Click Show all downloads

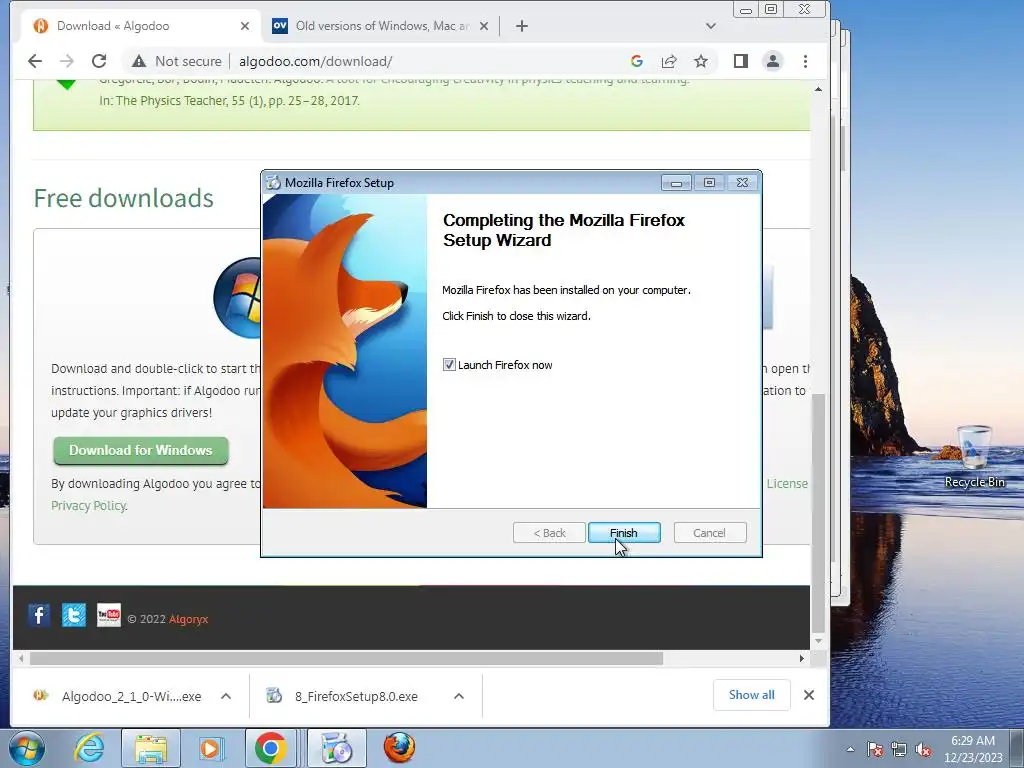pyautogui.click(x=752, y=695)
